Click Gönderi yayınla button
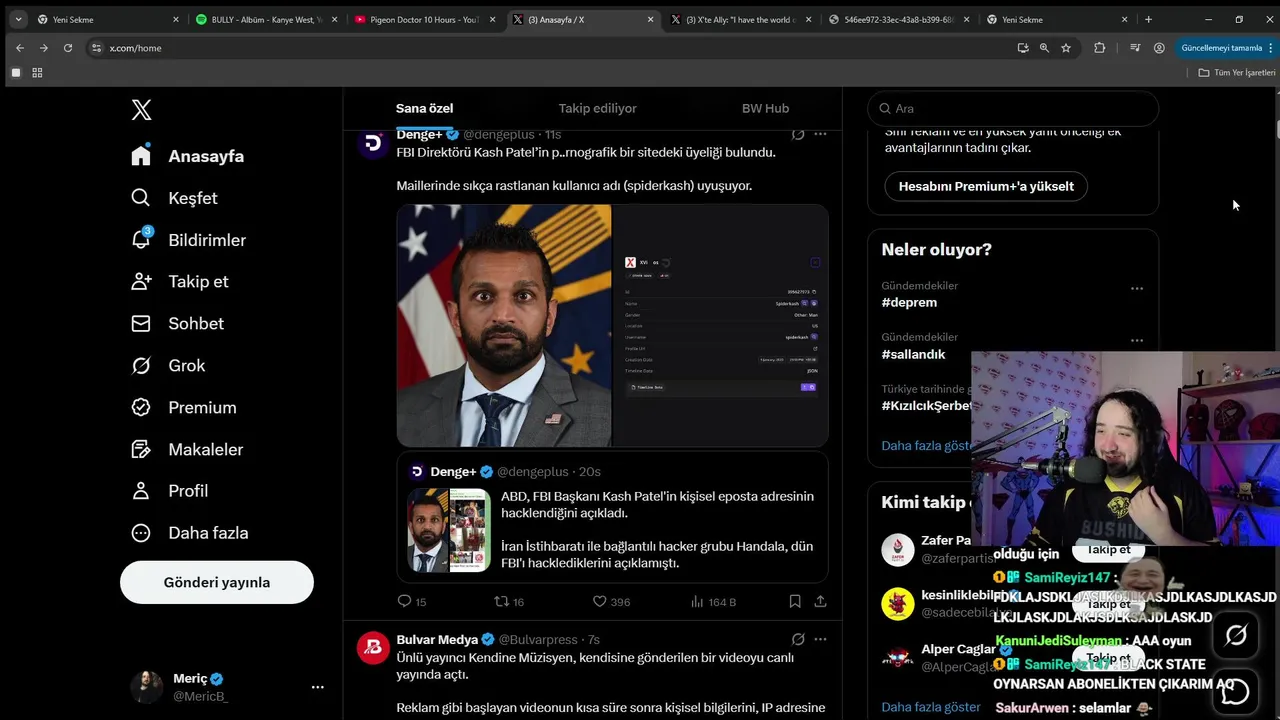The height and width of the screenshot is (720, 1280). click(217, 582)
